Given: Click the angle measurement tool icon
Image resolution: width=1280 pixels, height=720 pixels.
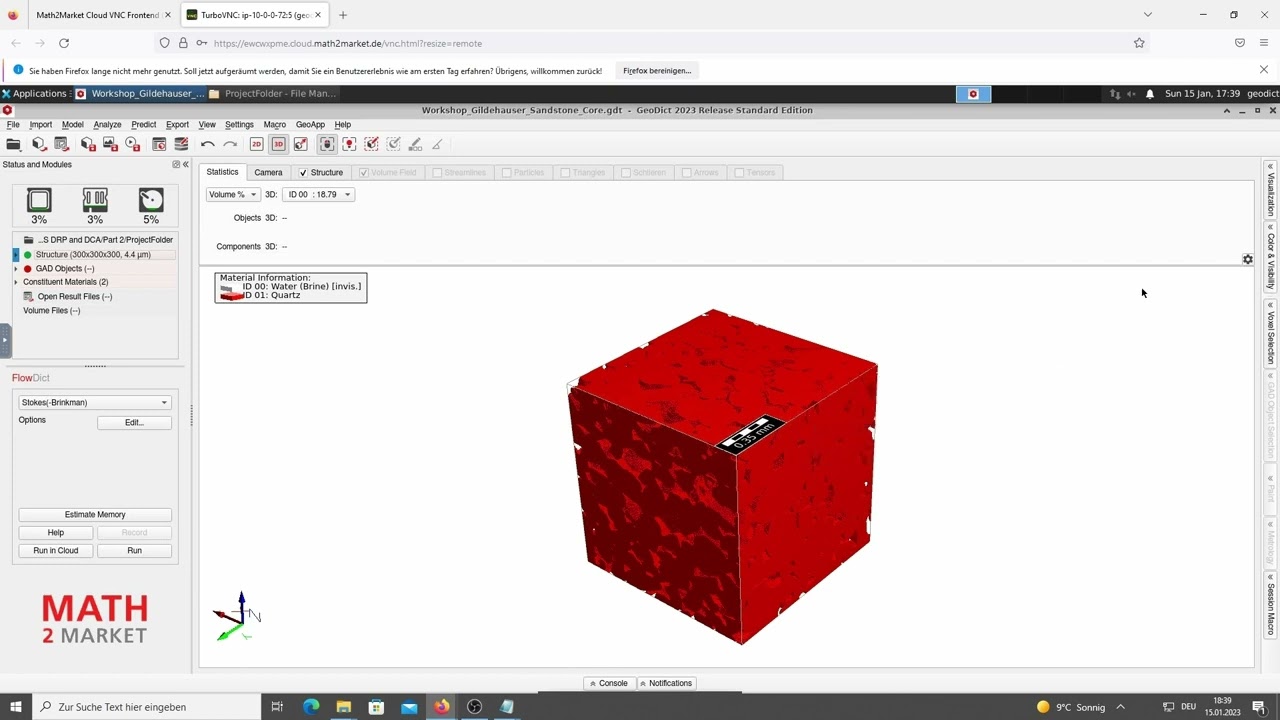Looking at the screenshot, I should point(437,144).
